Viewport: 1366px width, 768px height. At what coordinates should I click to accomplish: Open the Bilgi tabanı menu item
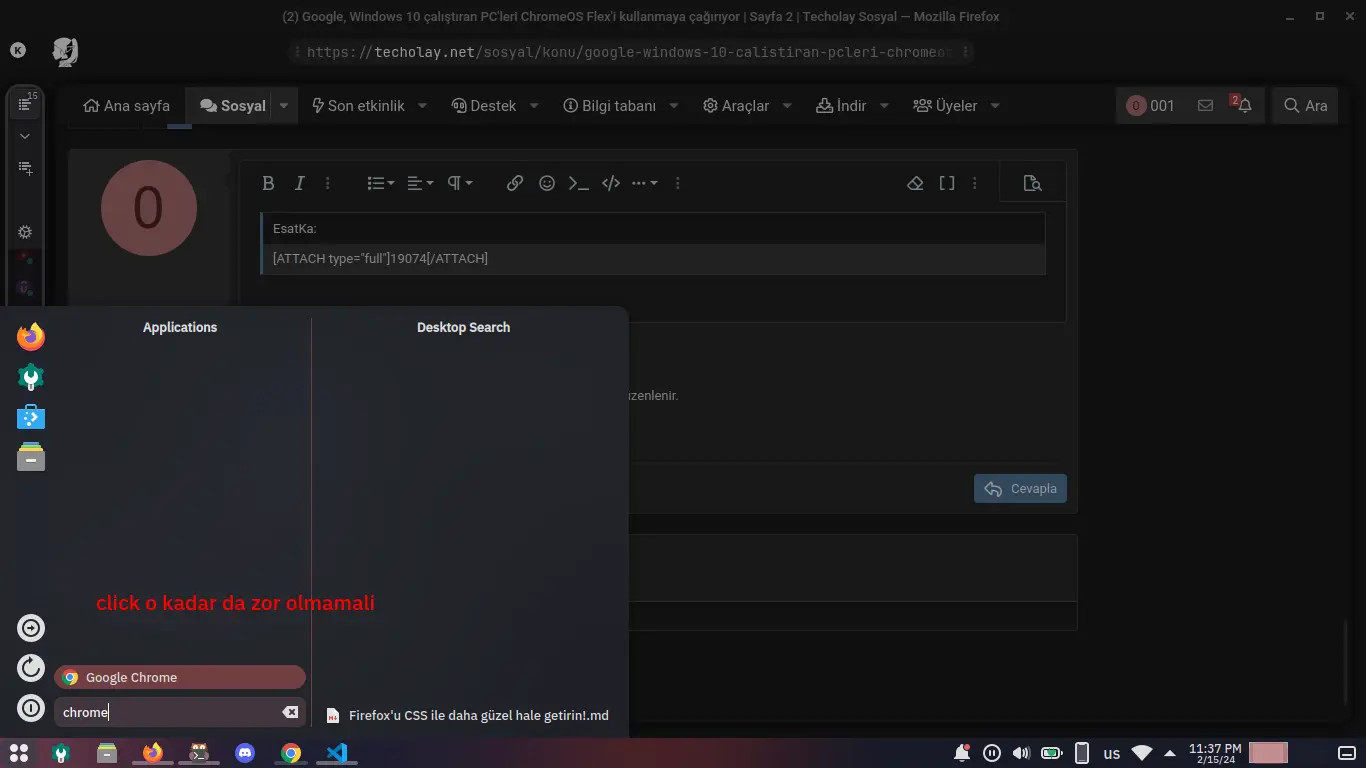pos(609,105)
